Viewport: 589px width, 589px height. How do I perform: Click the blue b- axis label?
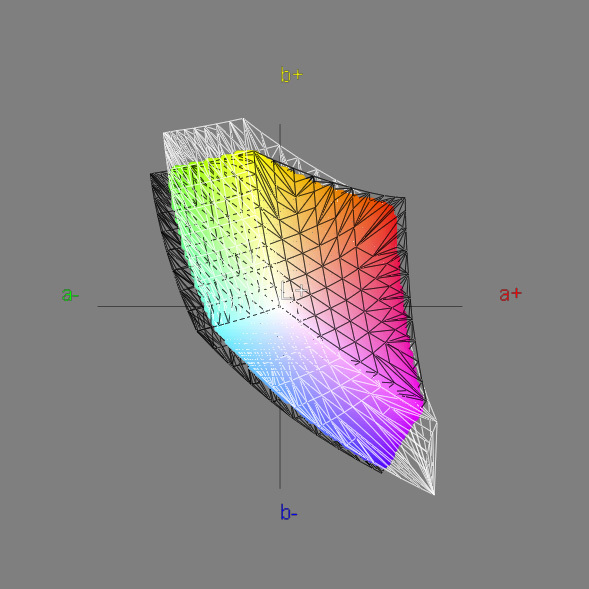pos(288,512)
